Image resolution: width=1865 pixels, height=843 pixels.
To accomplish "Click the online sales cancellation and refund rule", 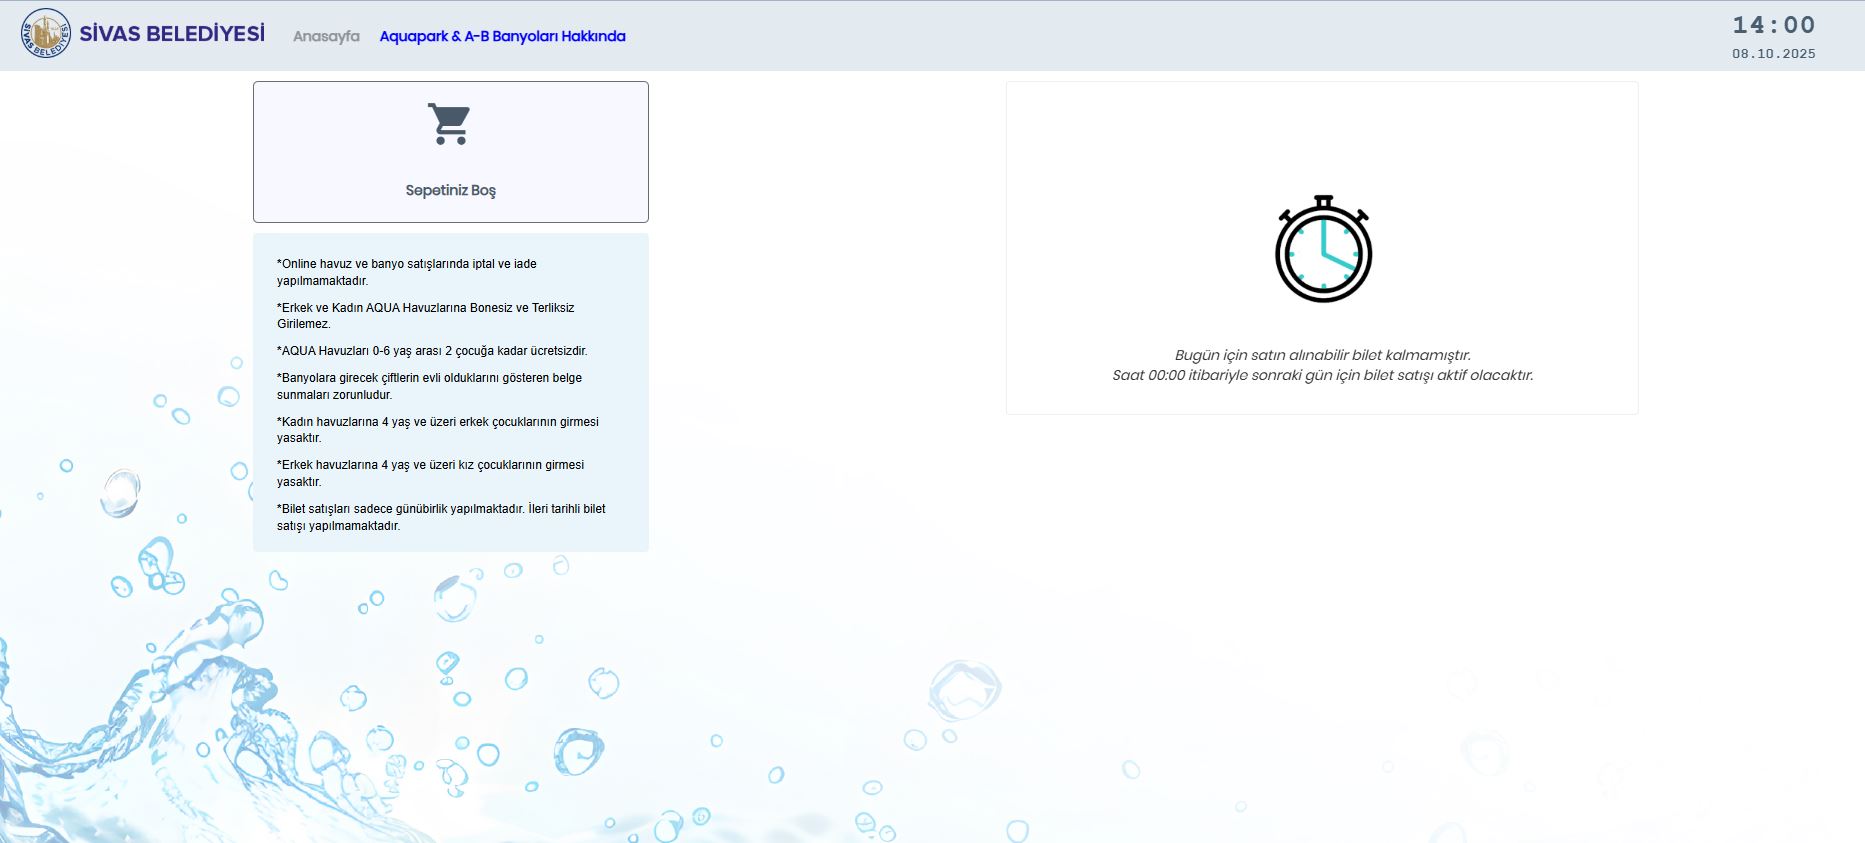I will pyautogui.click(x=407, y=272).
